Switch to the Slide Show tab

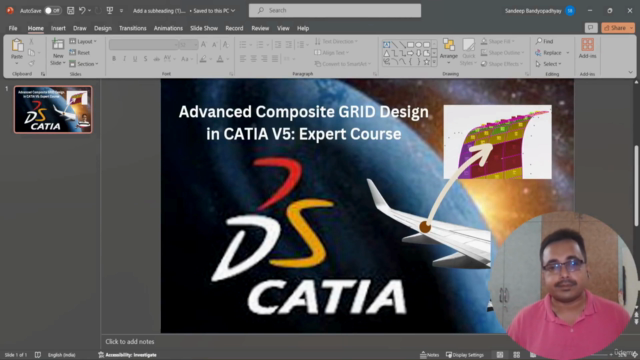[204, 28]
